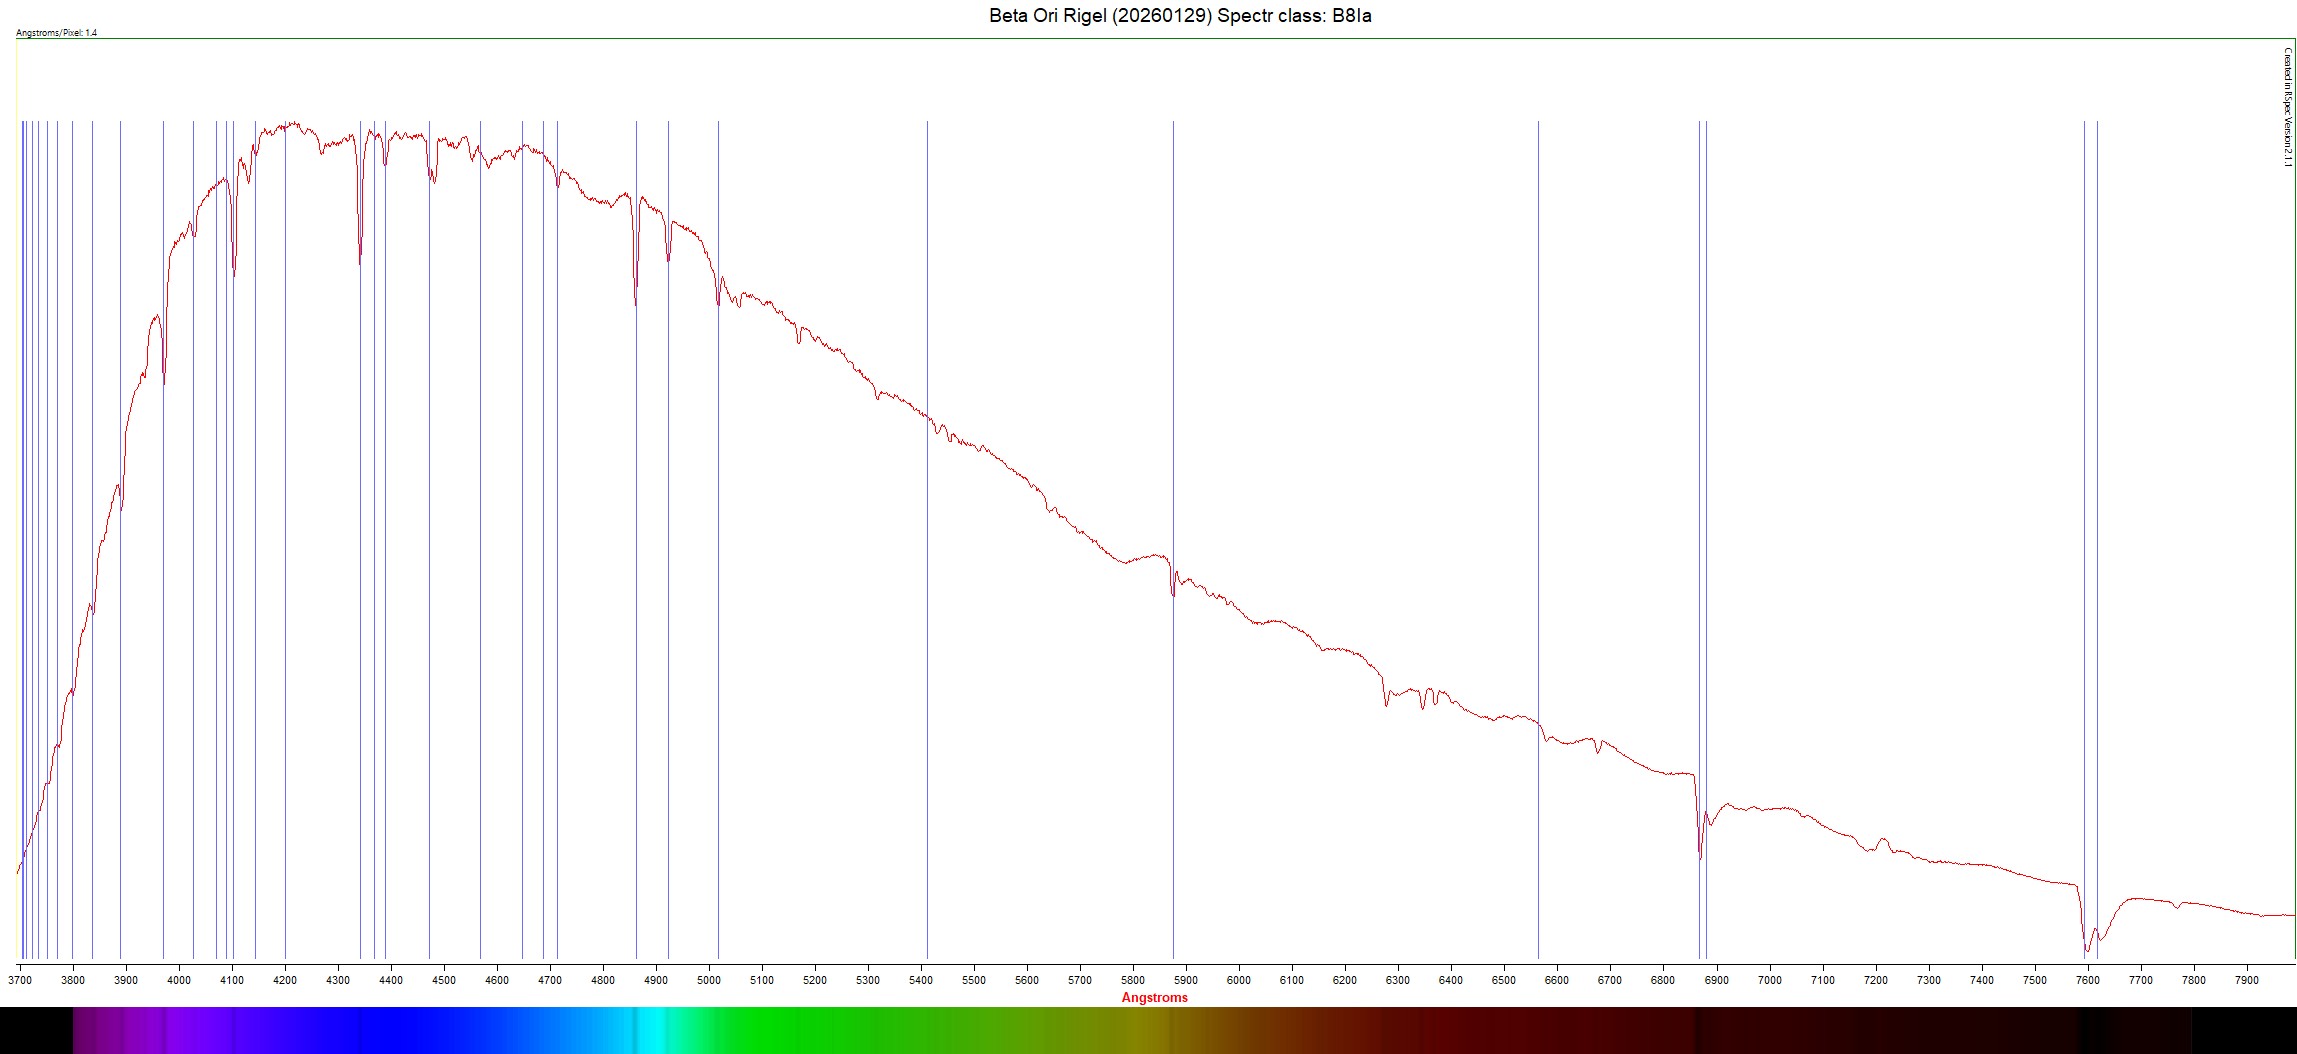
Task: Click the 7900 wavelength tick label
Action: click(x=2246, y=980)
